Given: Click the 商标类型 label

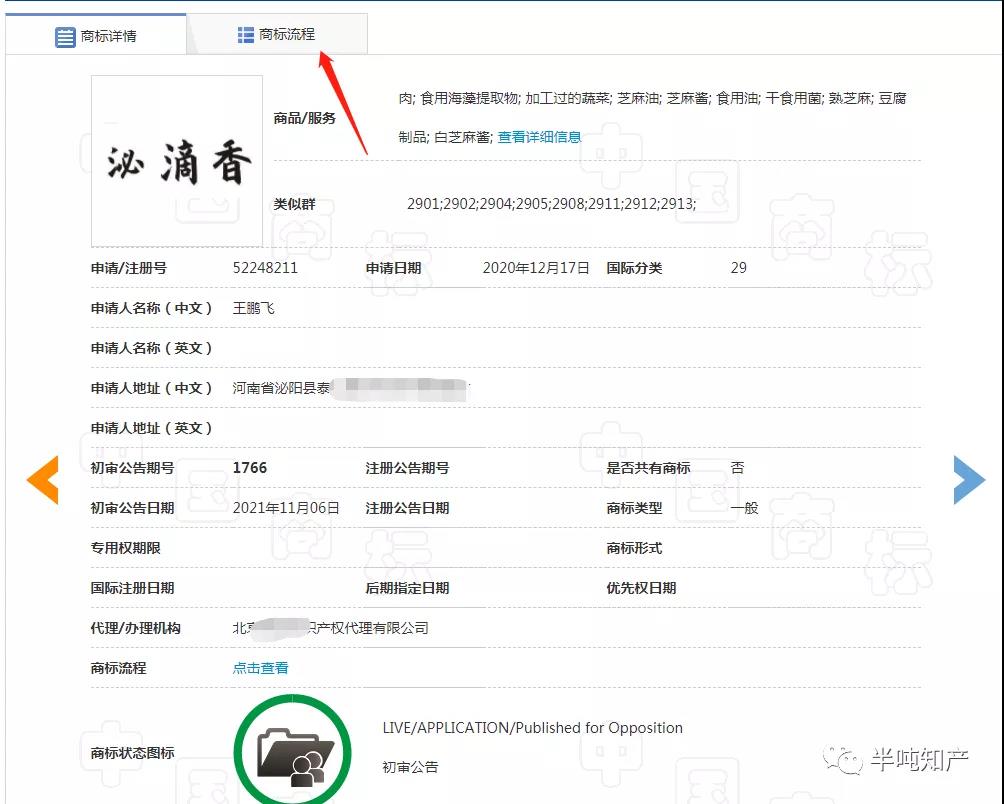Looking at the screenshot, I should [634, 508].
